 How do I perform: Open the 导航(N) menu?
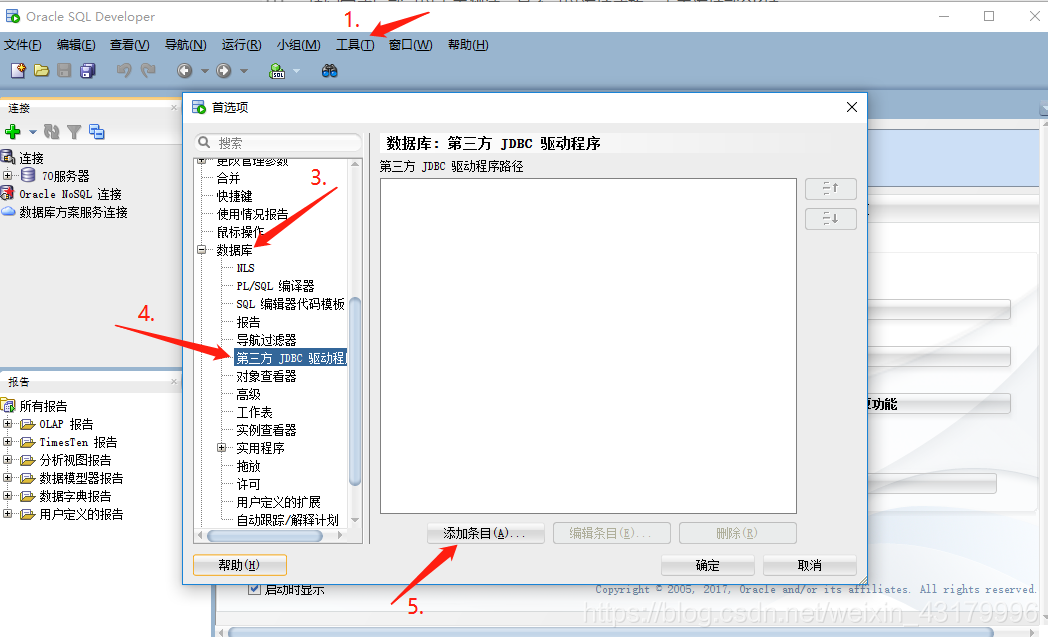185,45
